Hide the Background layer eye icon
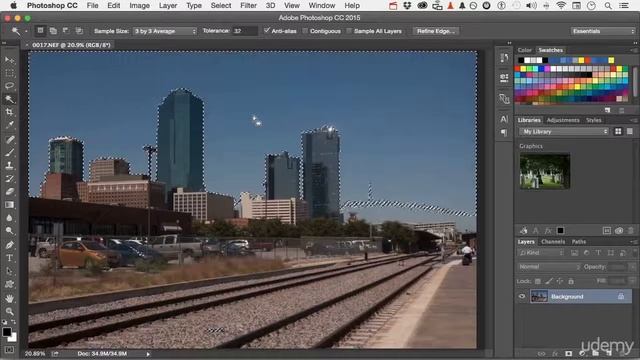 (522, 296)
